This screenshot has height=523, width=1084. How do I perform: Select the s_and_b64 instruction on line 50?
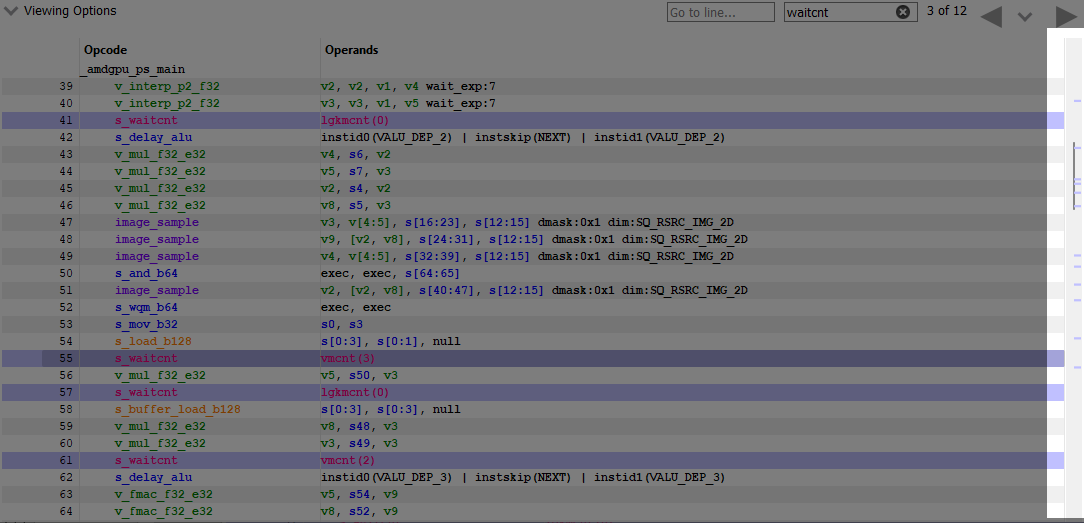[146, 273]
